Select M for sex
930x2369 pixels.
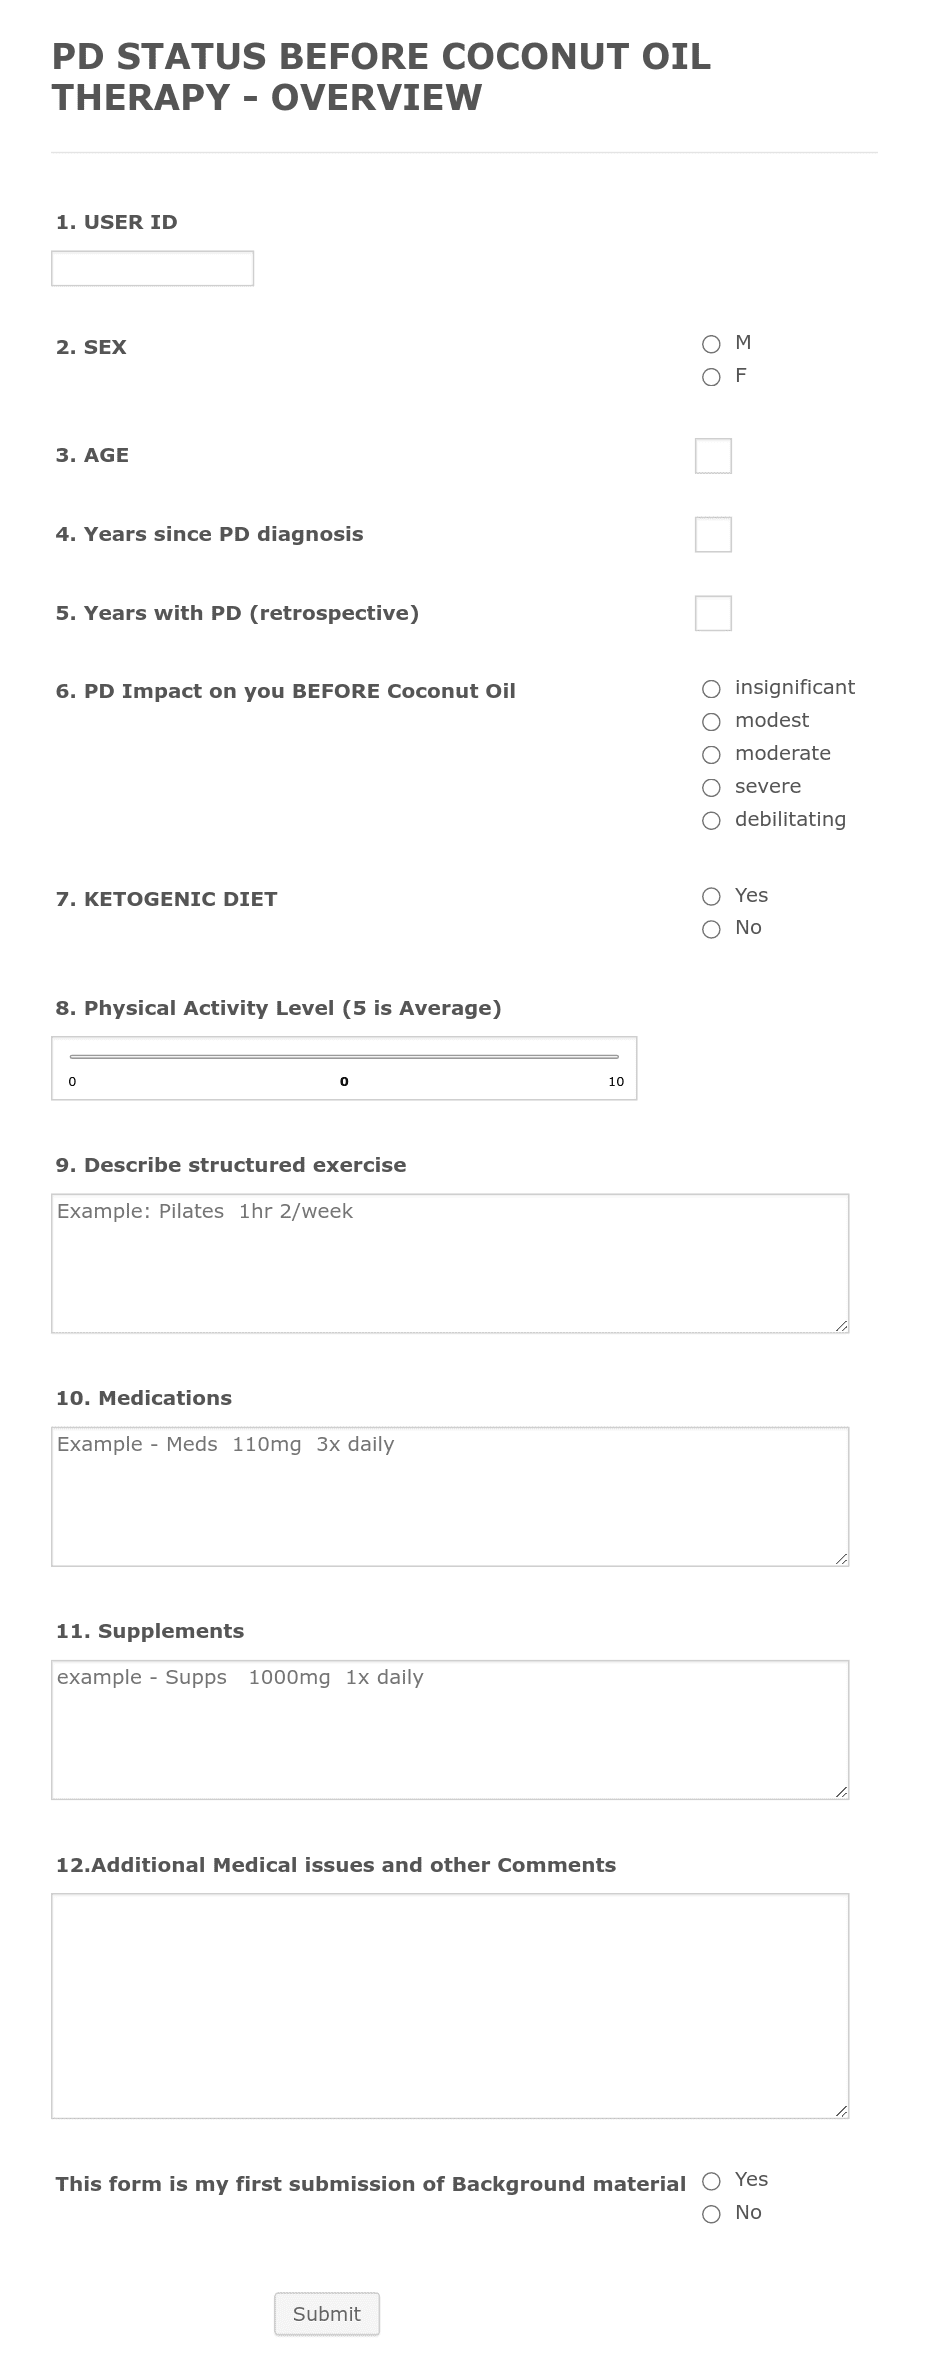[x=711, y=344]
